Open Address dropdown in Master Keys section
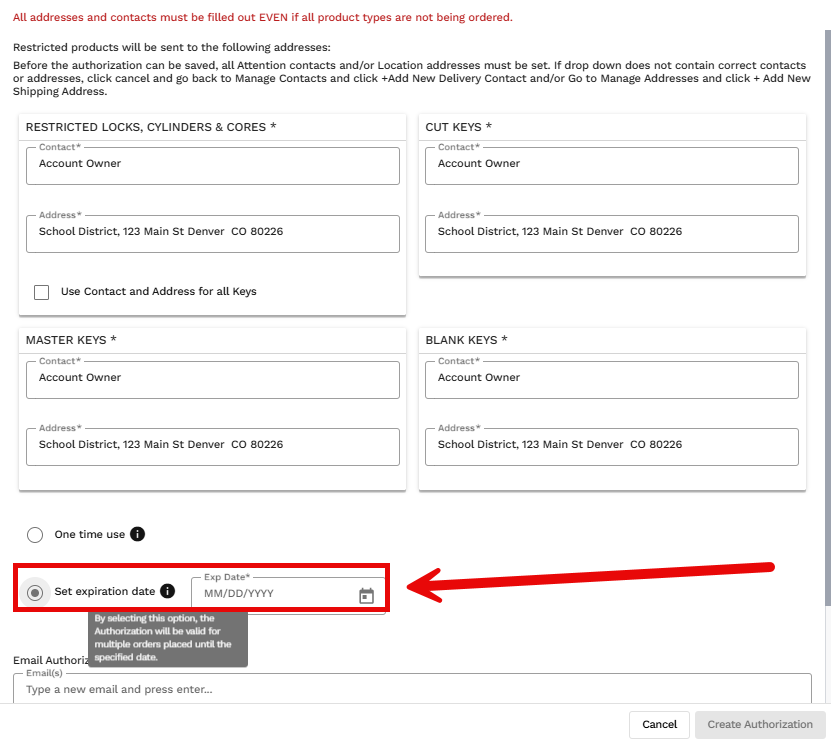 click(x=213, y=447)
